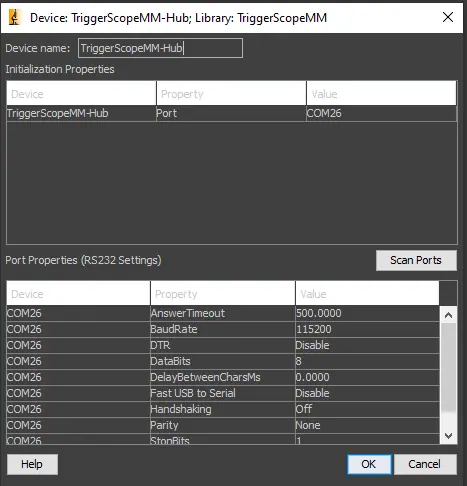Select the DTR property cell
Viewport: 467px width, 486px height.
pos(223,345)
